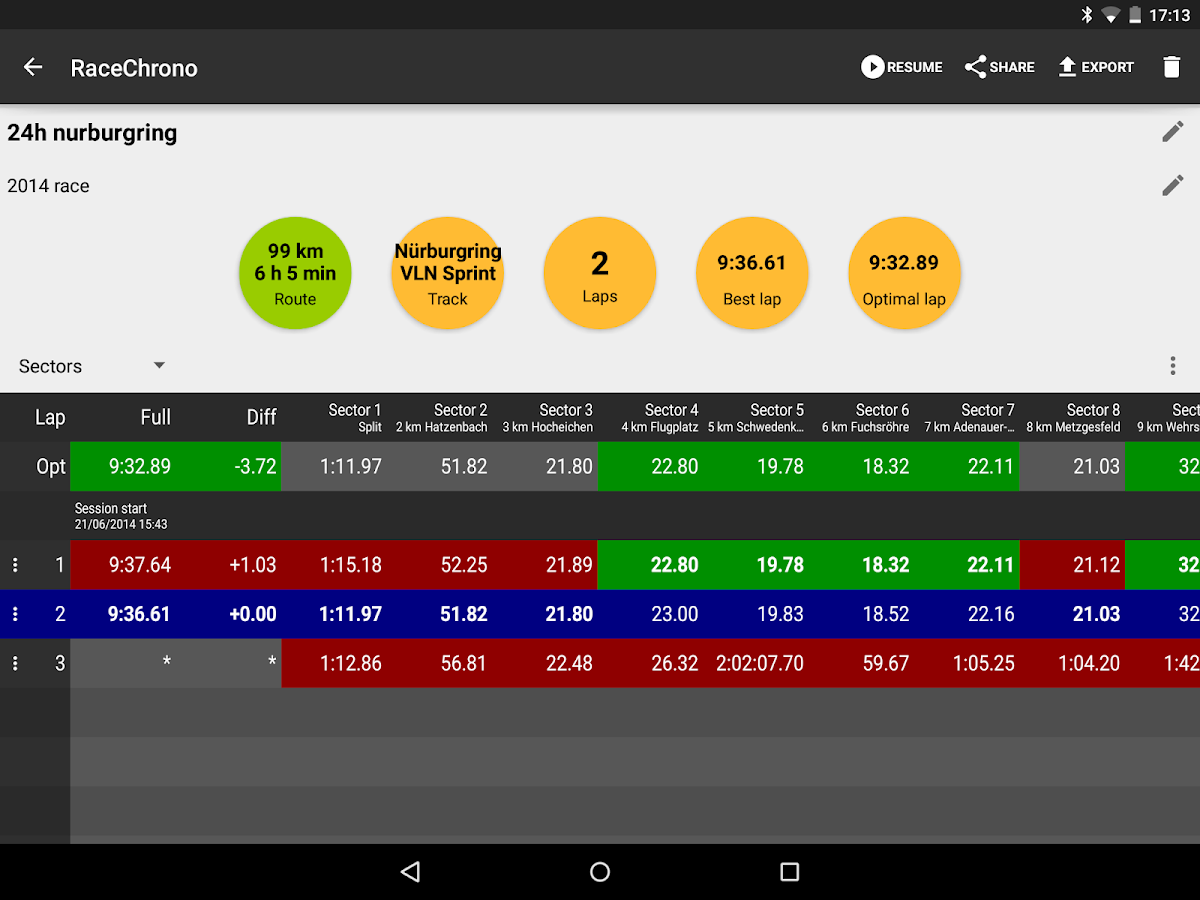
Task: Open the overflow menu above the sectors table
Action: (1172, 366)
